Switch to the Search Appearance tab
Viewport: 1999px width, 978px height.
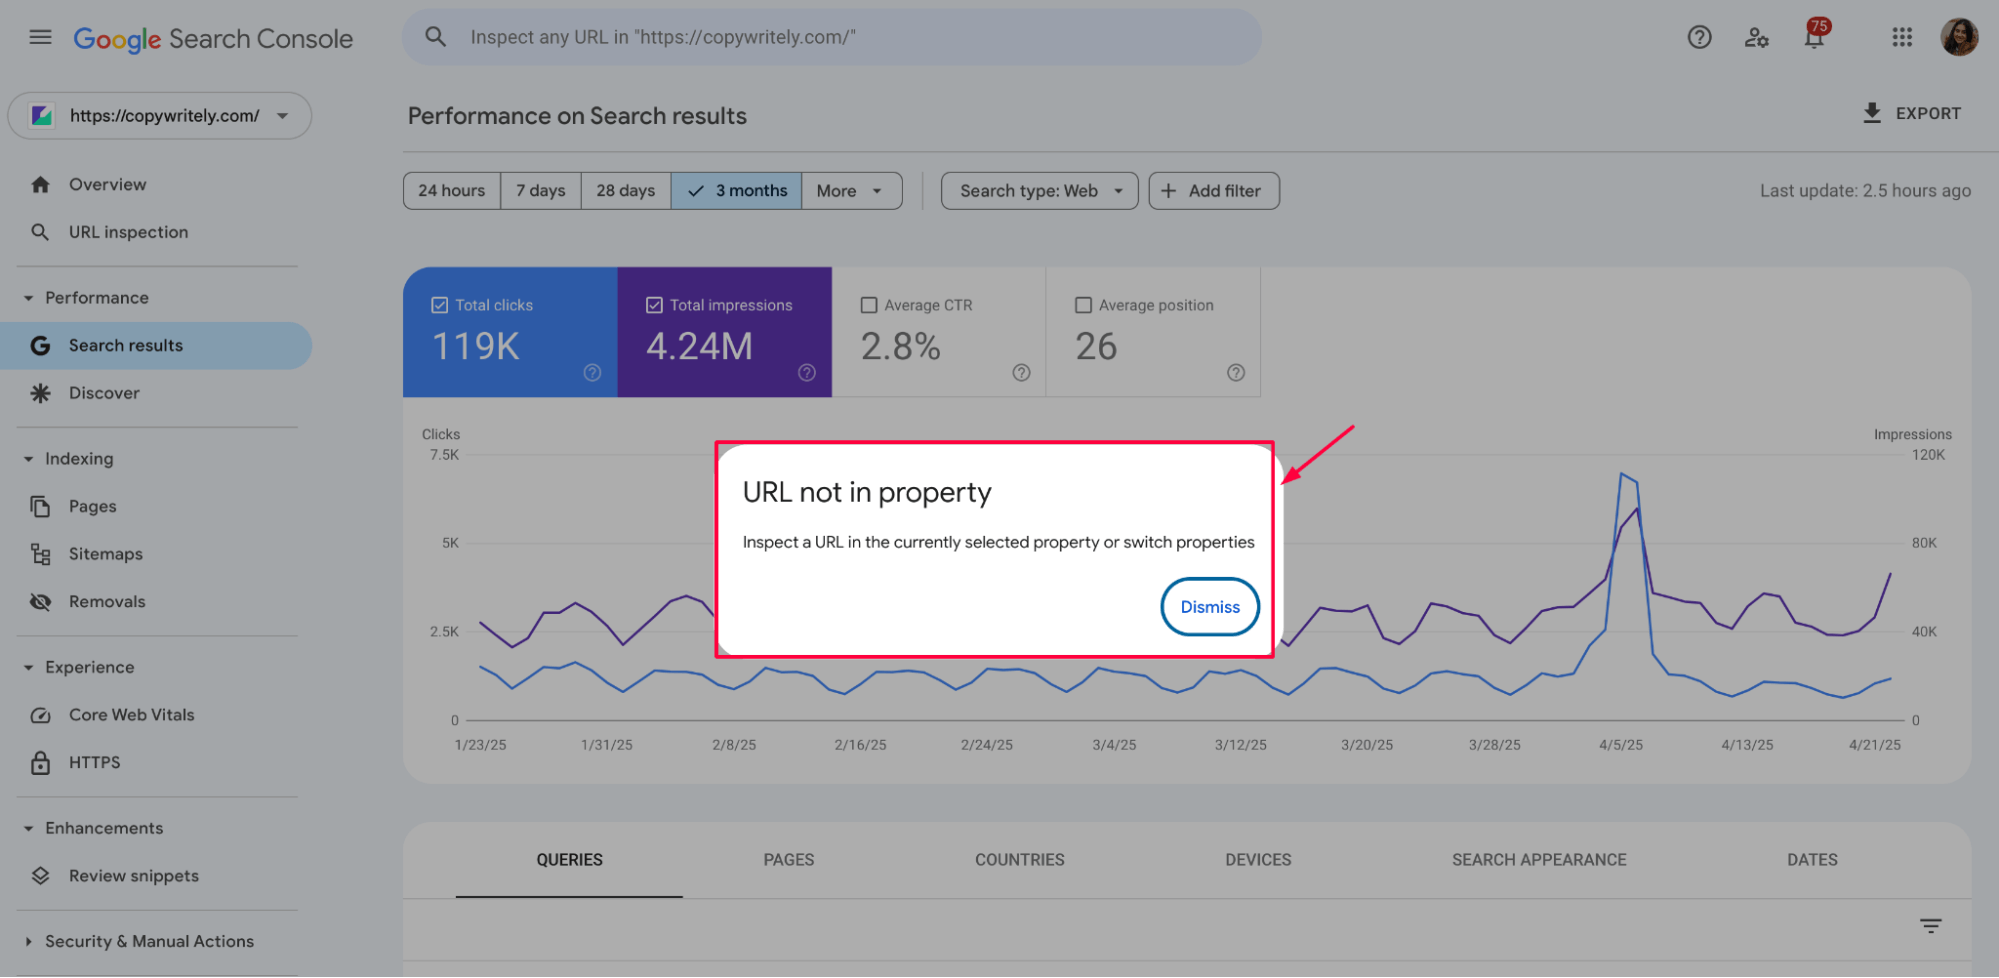coord(1539,860)
